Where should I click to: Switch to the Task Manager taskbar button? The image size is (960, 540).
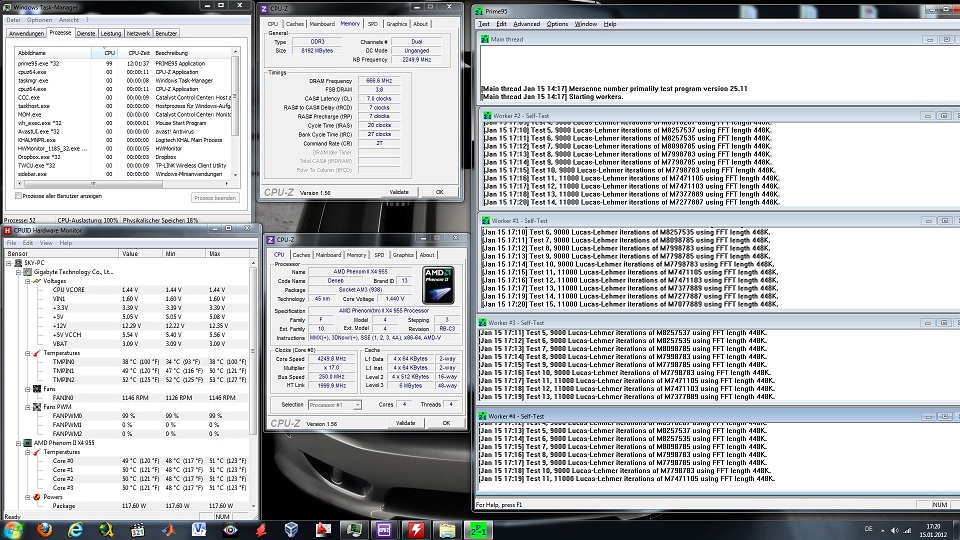click(354, 530)
